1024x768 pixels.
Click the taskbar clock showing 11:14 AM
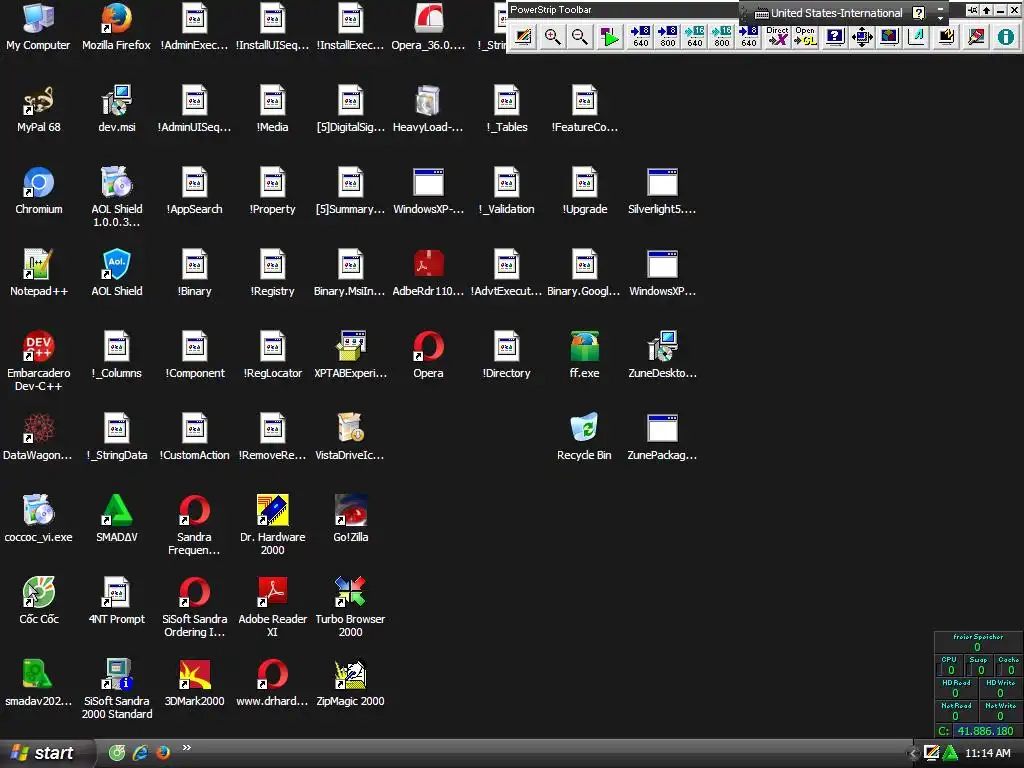(x=987, y=753)
